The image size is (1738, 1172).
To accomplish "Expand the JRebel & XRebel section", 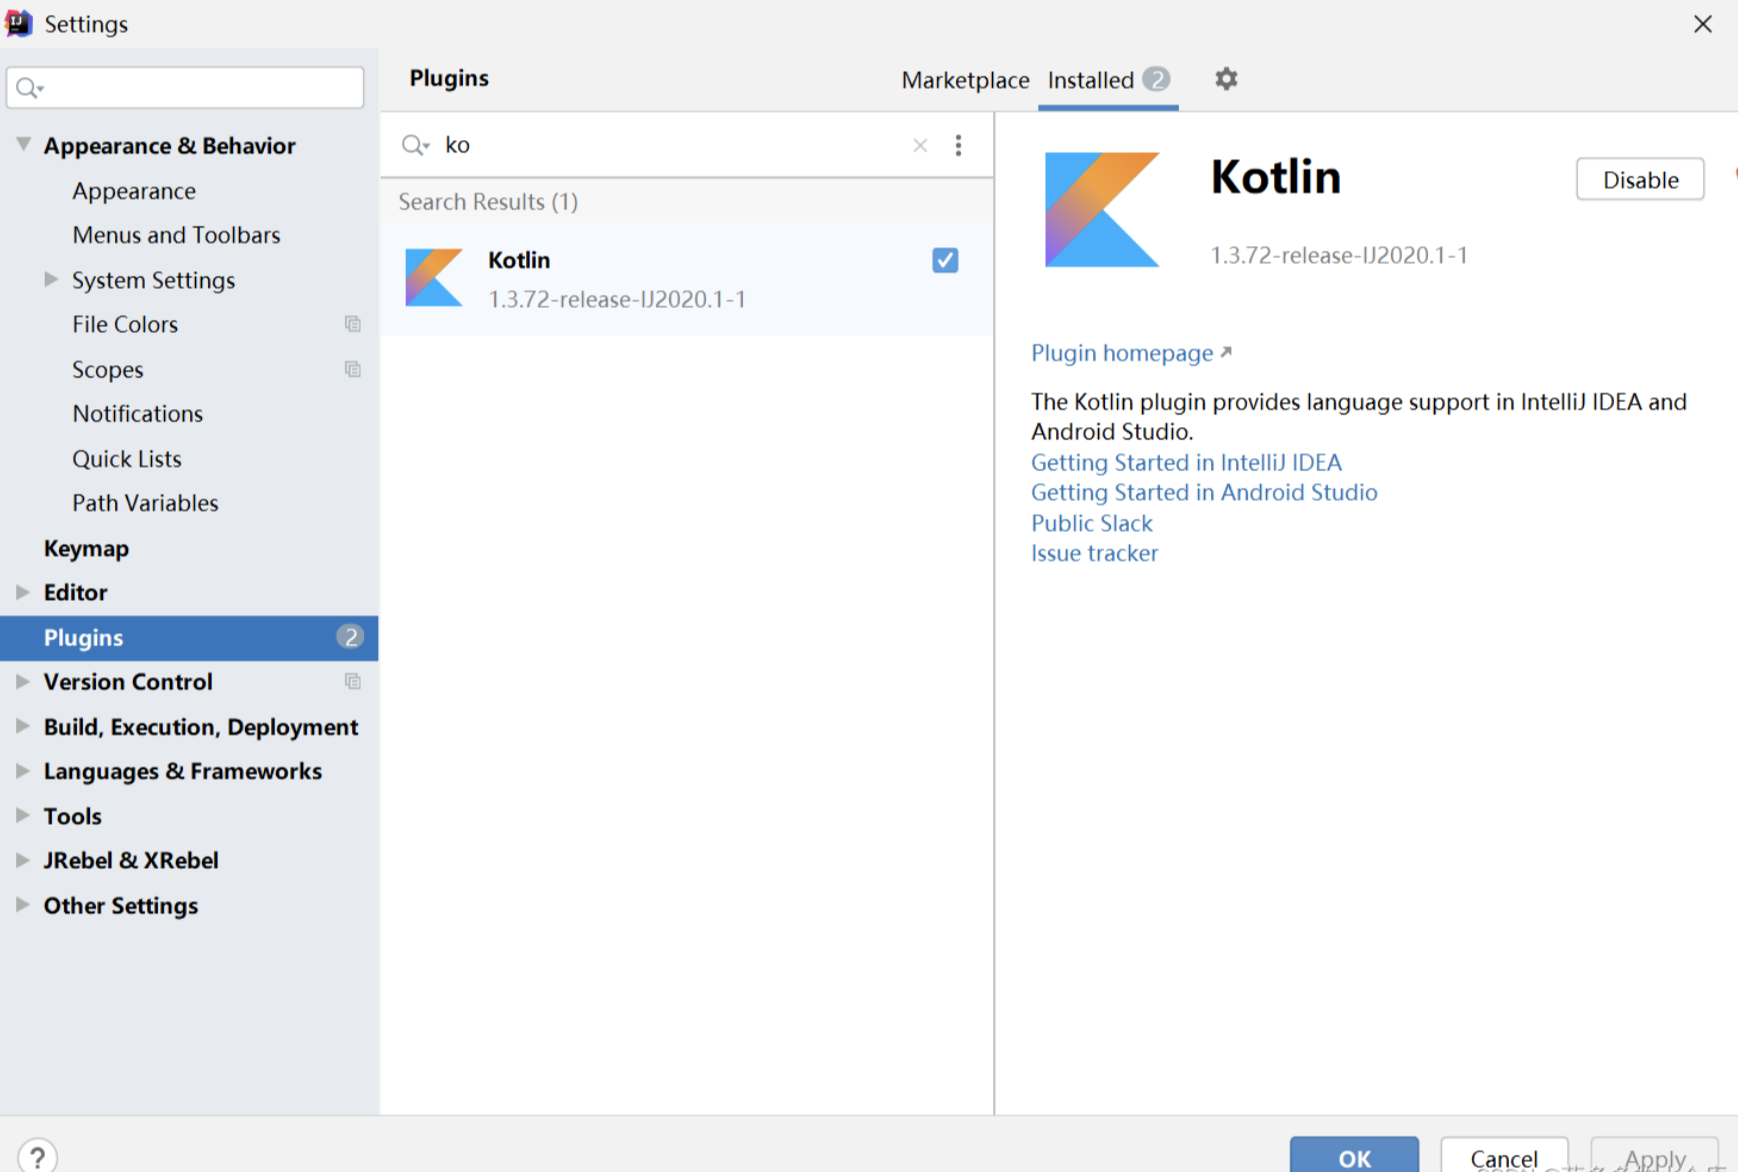I will pyautogui.click(x=22, y=860).
